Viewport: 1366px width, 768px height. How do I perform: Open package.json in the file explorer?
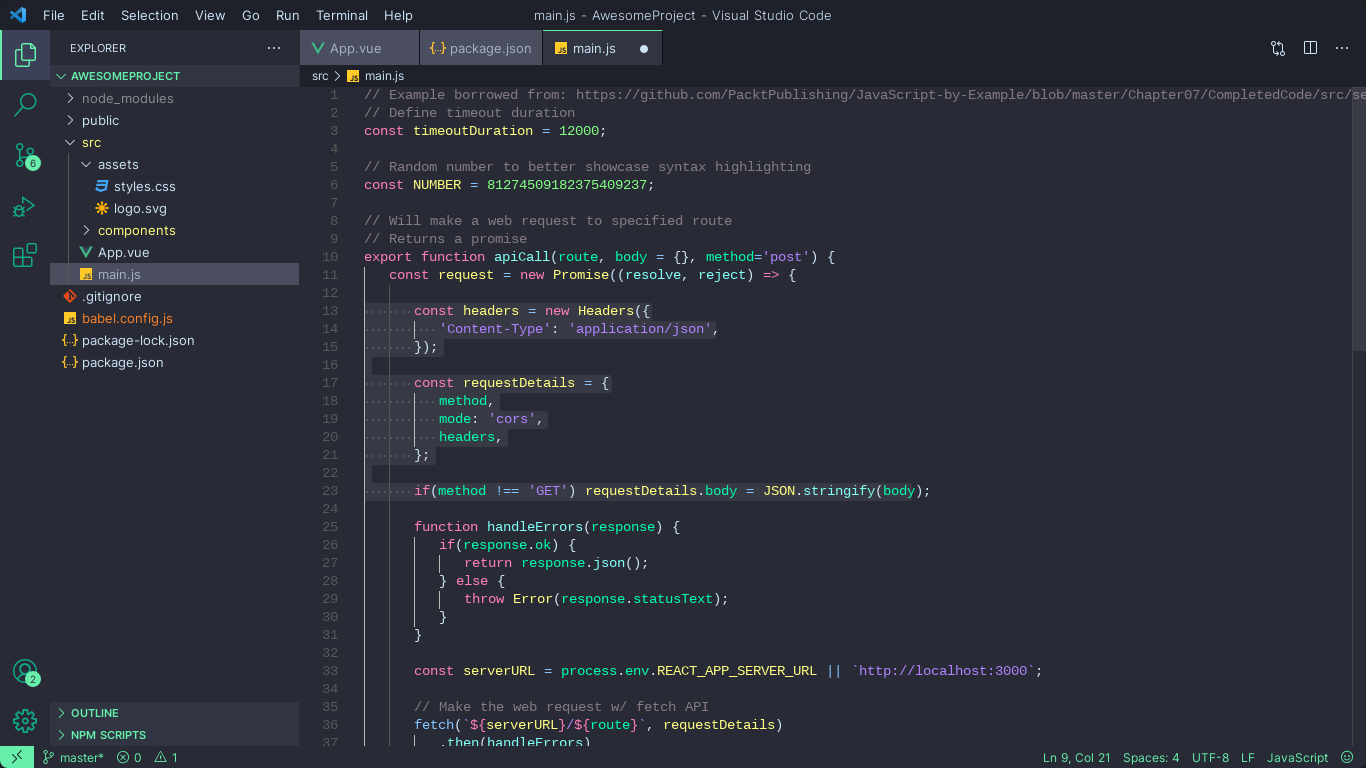(174, 362)
